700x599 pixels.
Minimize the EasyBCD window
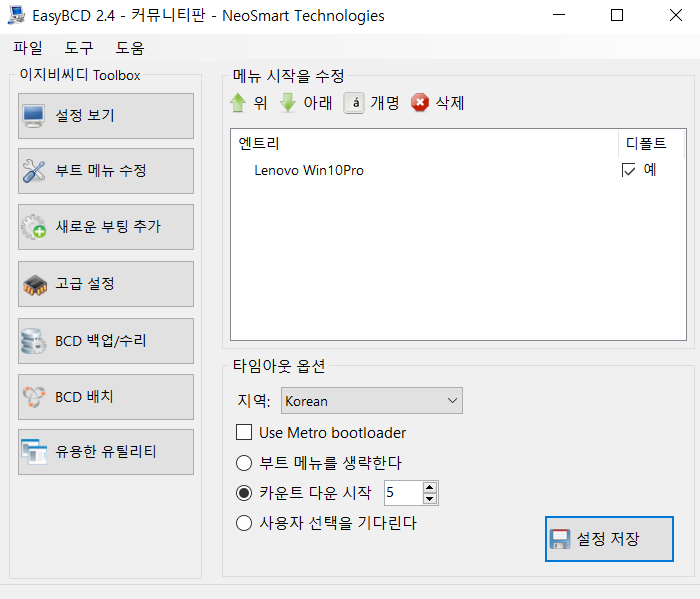point(559,15)
